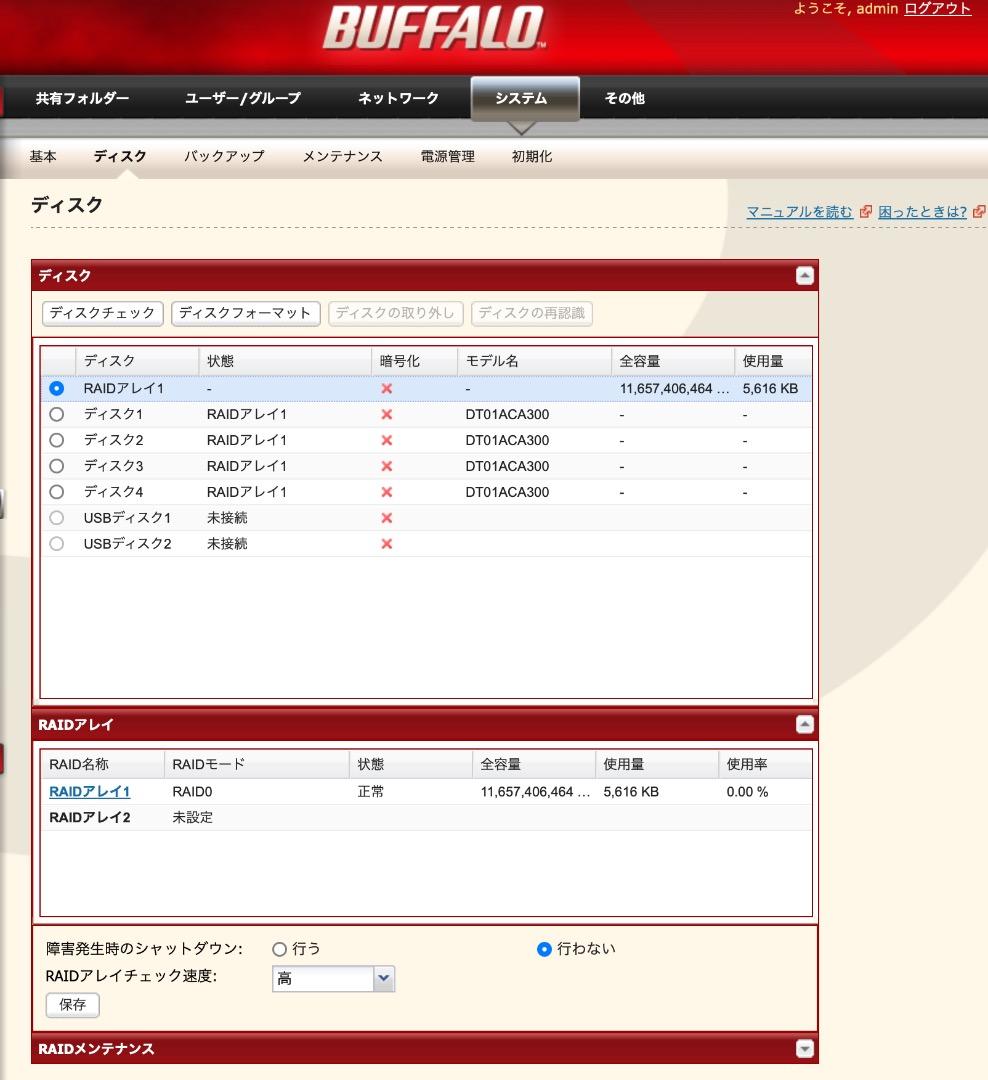Switch to the ネットワーク tab
The width and height of the screenshot is (988, 1080).
[396, 98]
